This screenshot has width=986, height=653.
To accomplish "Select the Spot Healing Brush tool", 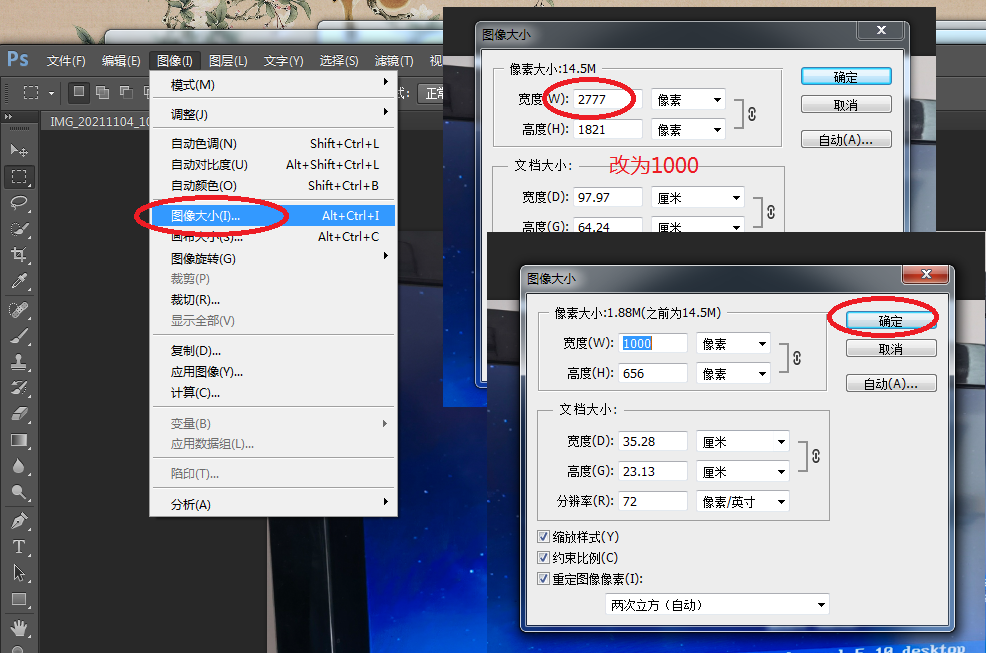I will pyautogui.click(x=19, y=310).
